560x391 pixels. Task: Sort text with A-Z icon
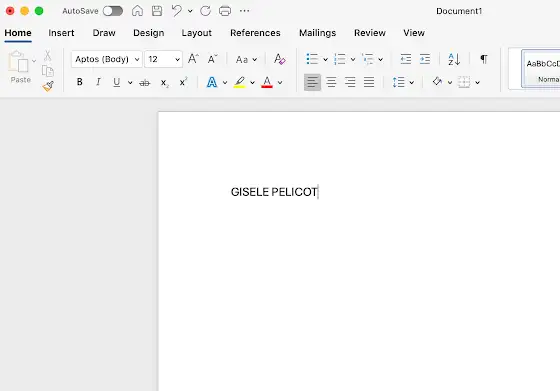(454, 59)
